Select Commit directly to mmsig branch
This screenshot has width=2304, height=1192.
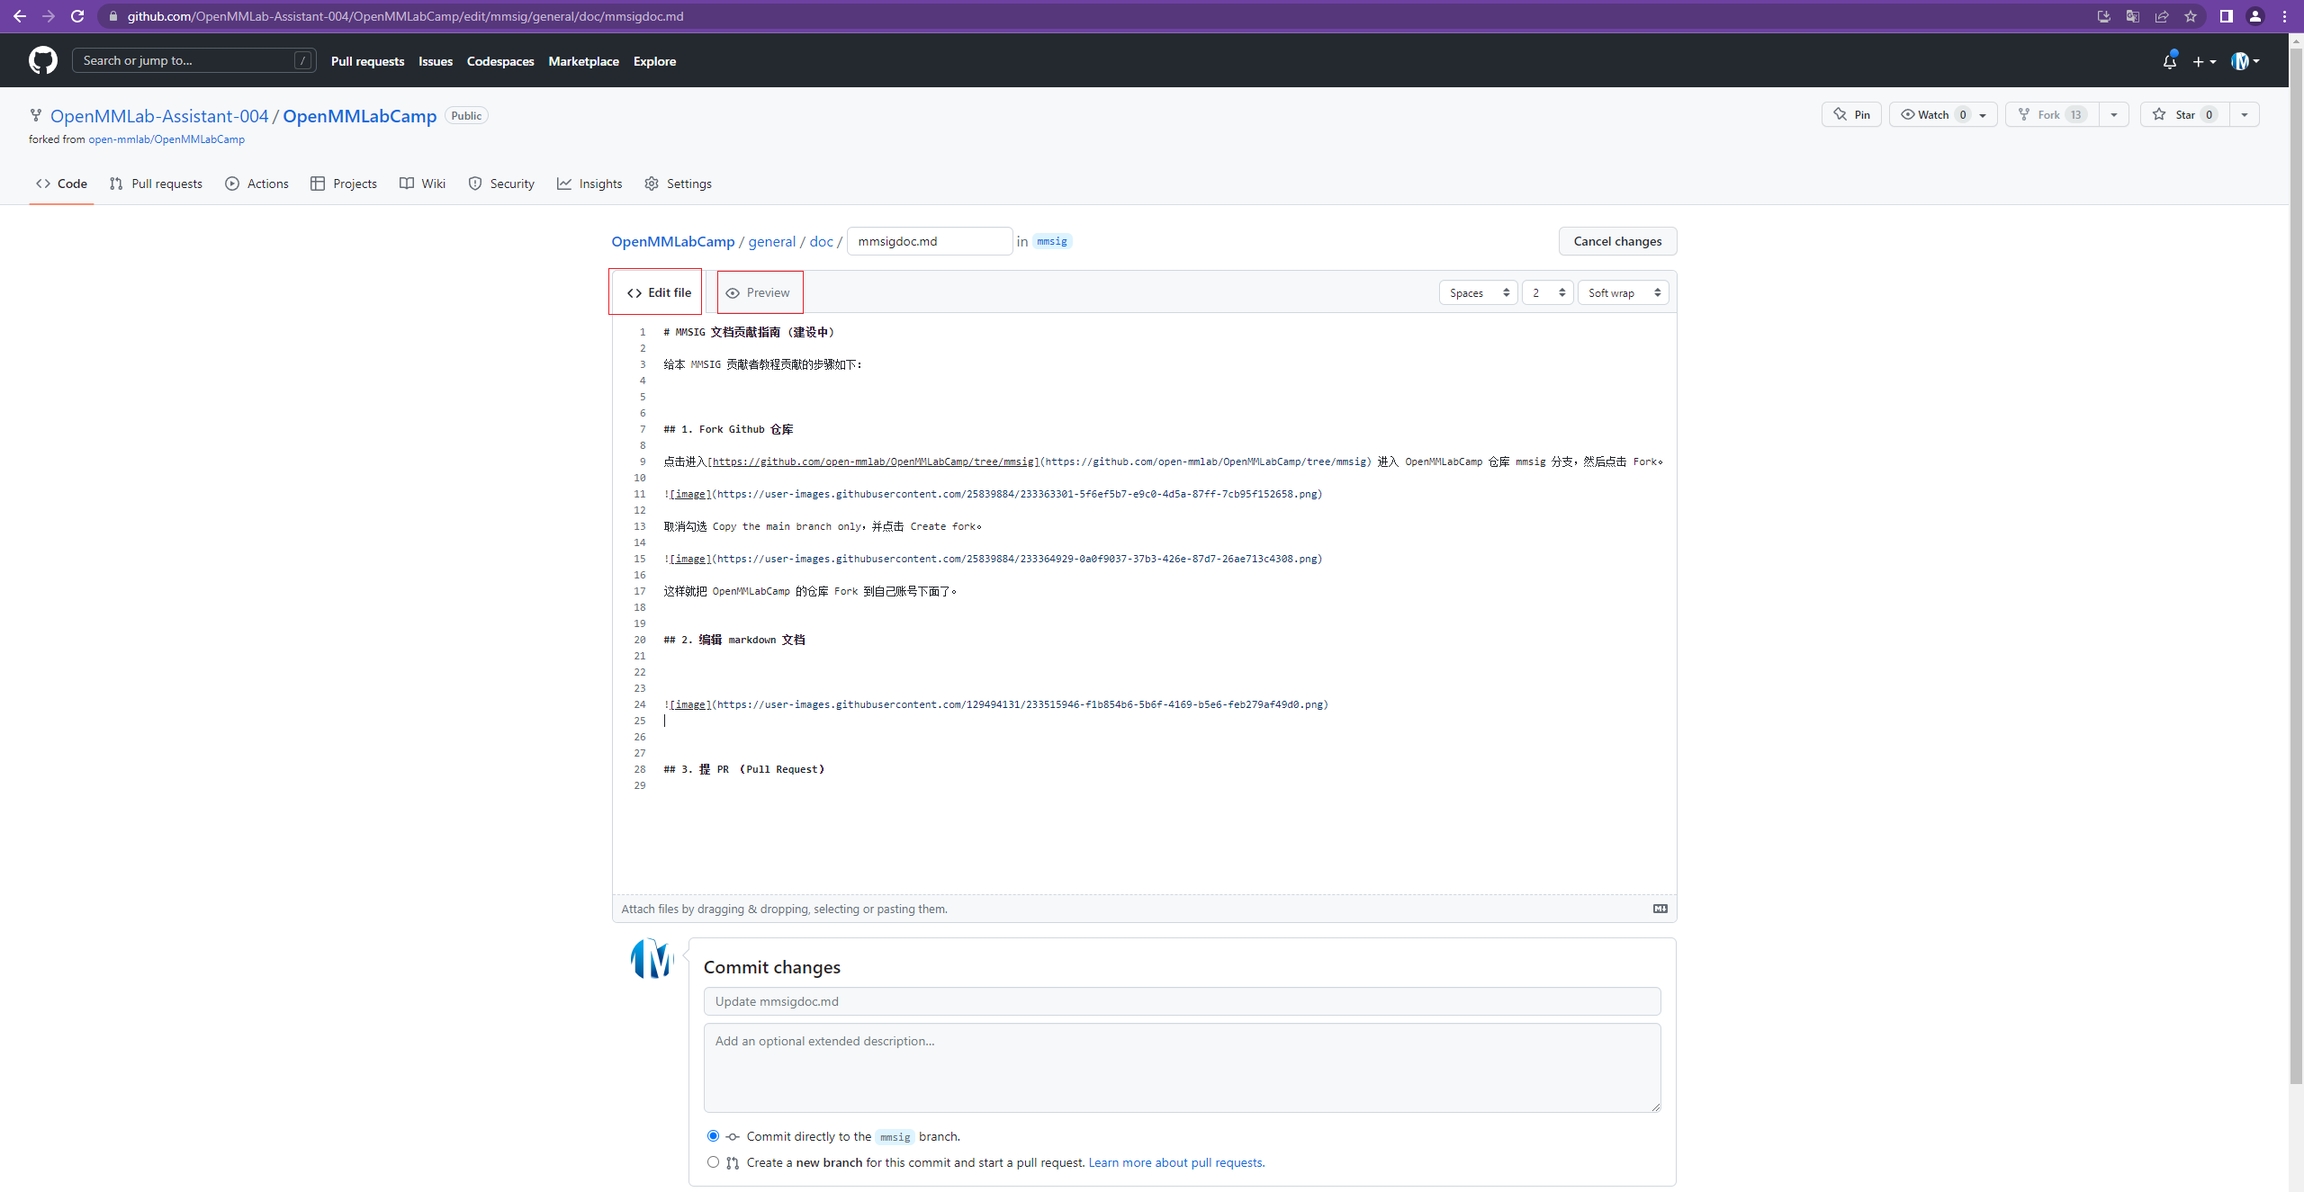coord(713,1136)
